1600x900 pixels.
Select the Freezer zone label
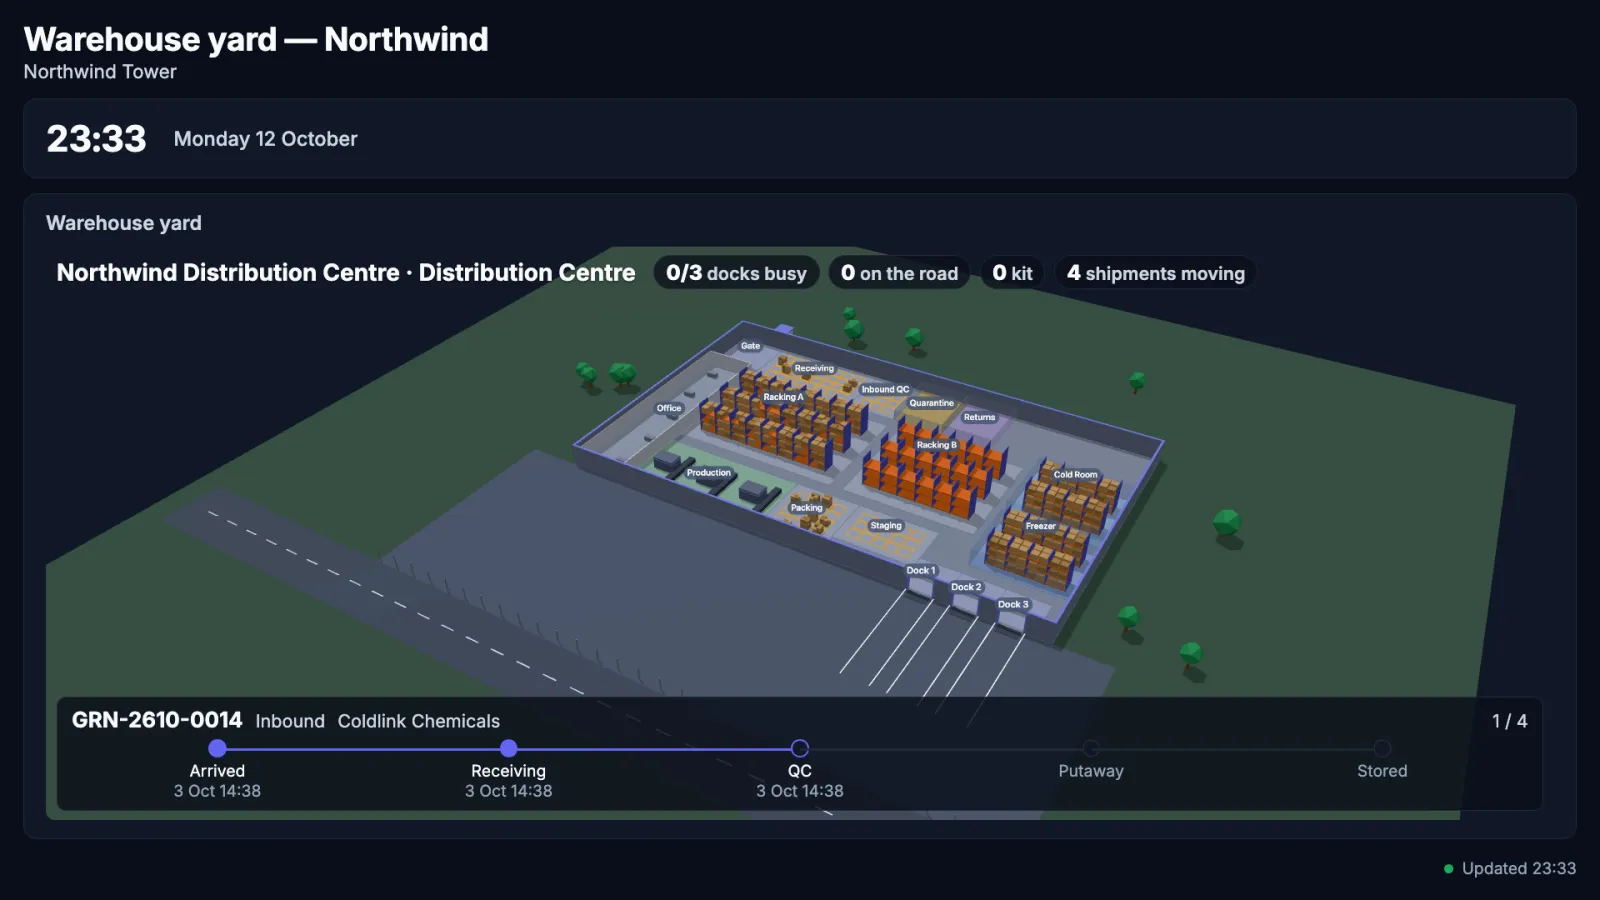point(1040,526)
